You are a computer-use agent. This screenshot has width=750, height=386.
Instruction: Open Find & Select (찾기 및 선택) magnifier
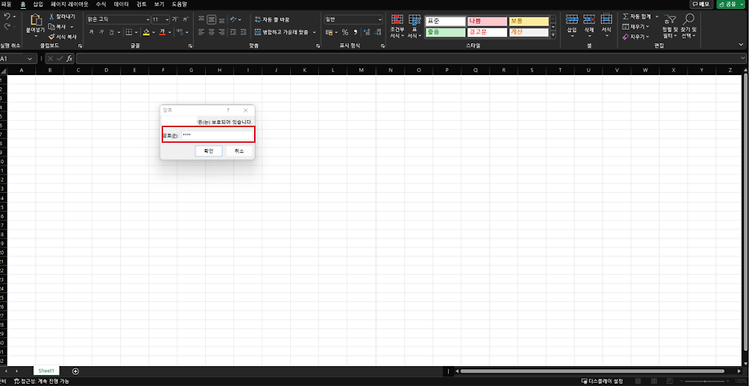tap(689, 26)
